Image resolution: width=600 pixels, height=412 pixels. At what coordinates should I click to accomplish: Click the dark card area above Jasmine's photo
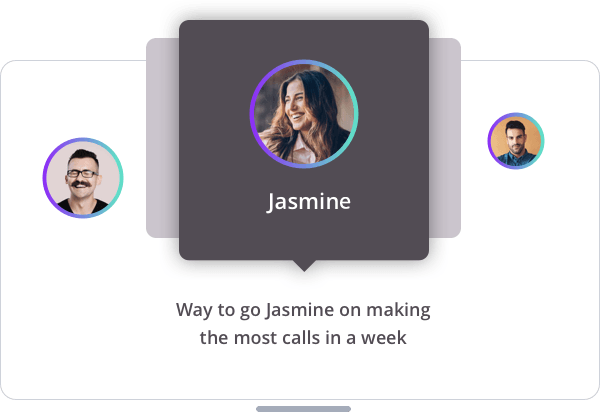(304, 40)
